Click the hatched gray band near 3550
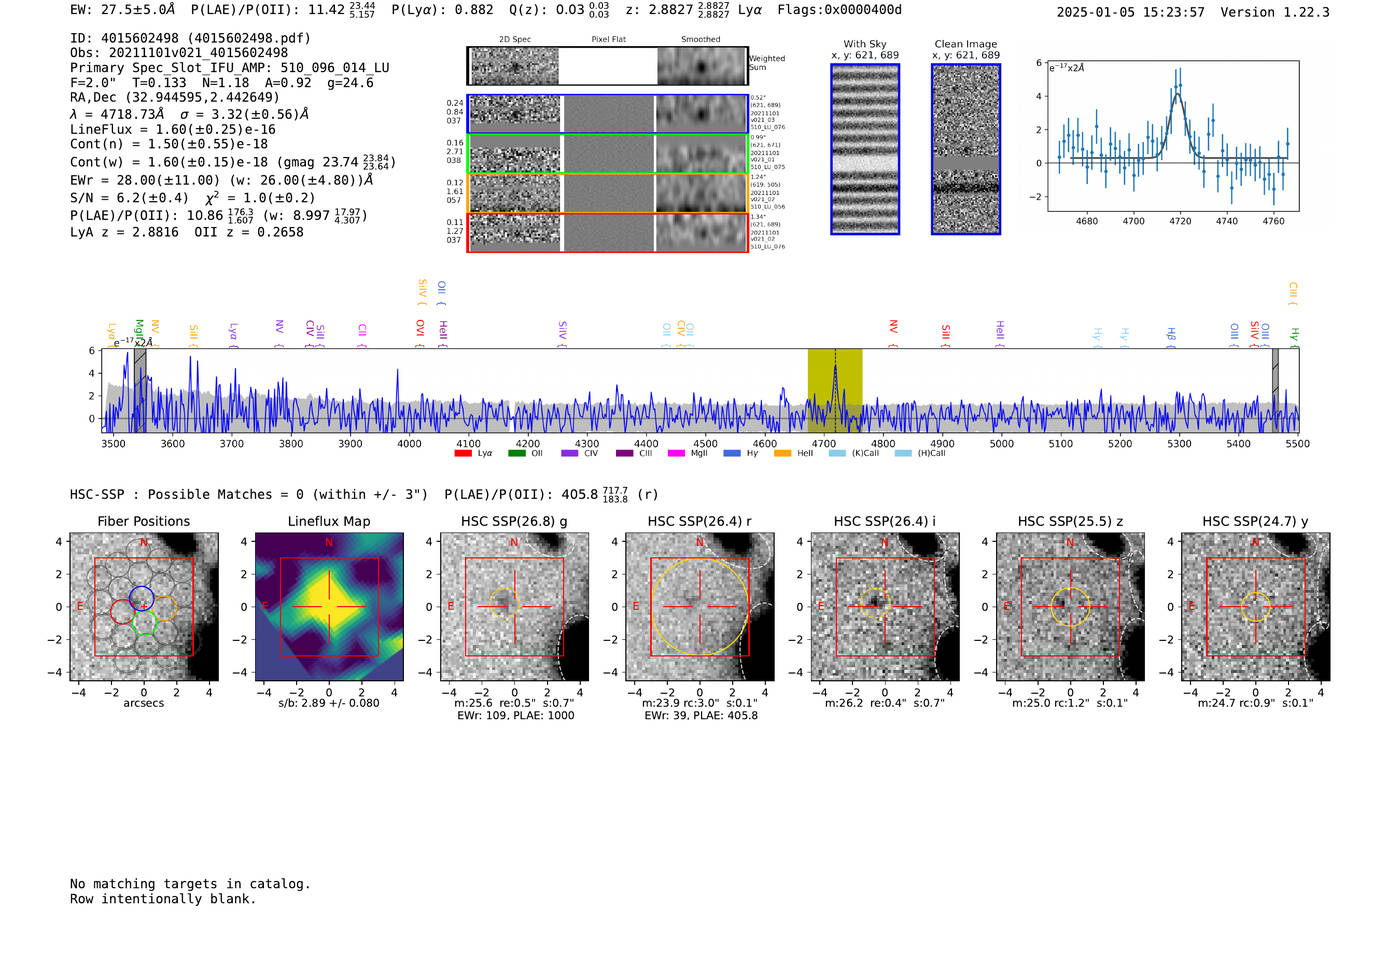 140,390
